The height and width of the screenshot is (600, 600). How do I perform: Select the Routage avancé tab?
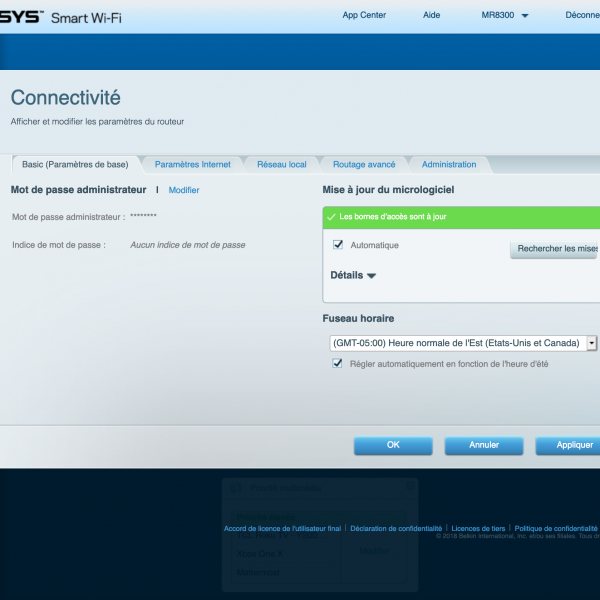(x=364, y=164)
